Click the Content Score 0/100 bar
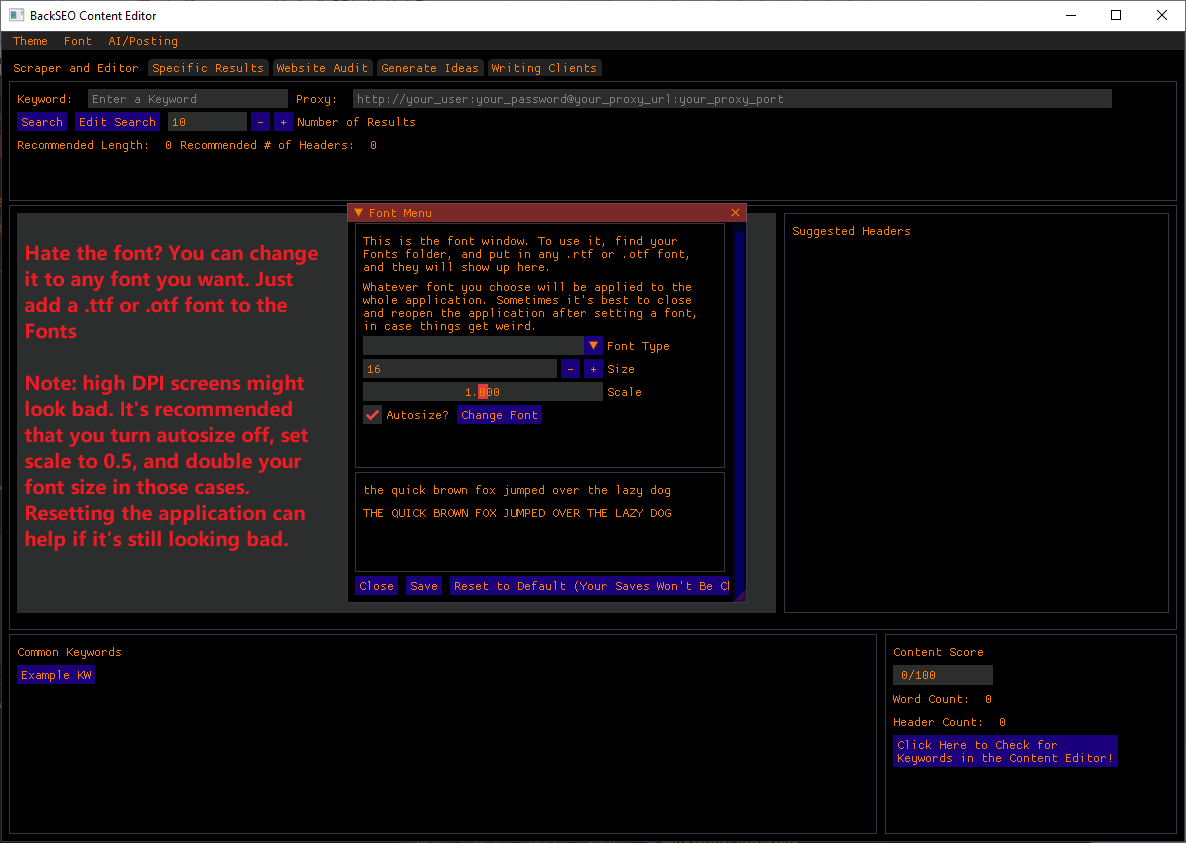The height and width of the screenshot is (843, 1186). pyautogui.click(x=942, y=675)
